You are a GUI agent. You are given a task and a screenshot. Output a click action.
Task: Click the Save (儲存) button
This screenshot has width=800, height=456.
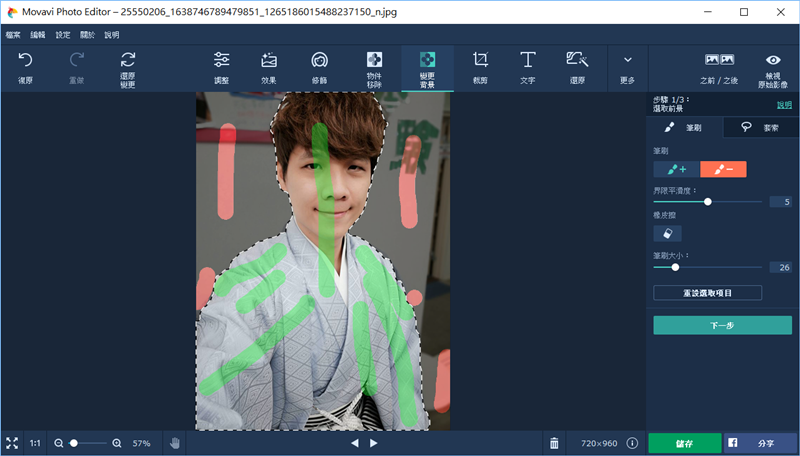click(x=685, y=443)
